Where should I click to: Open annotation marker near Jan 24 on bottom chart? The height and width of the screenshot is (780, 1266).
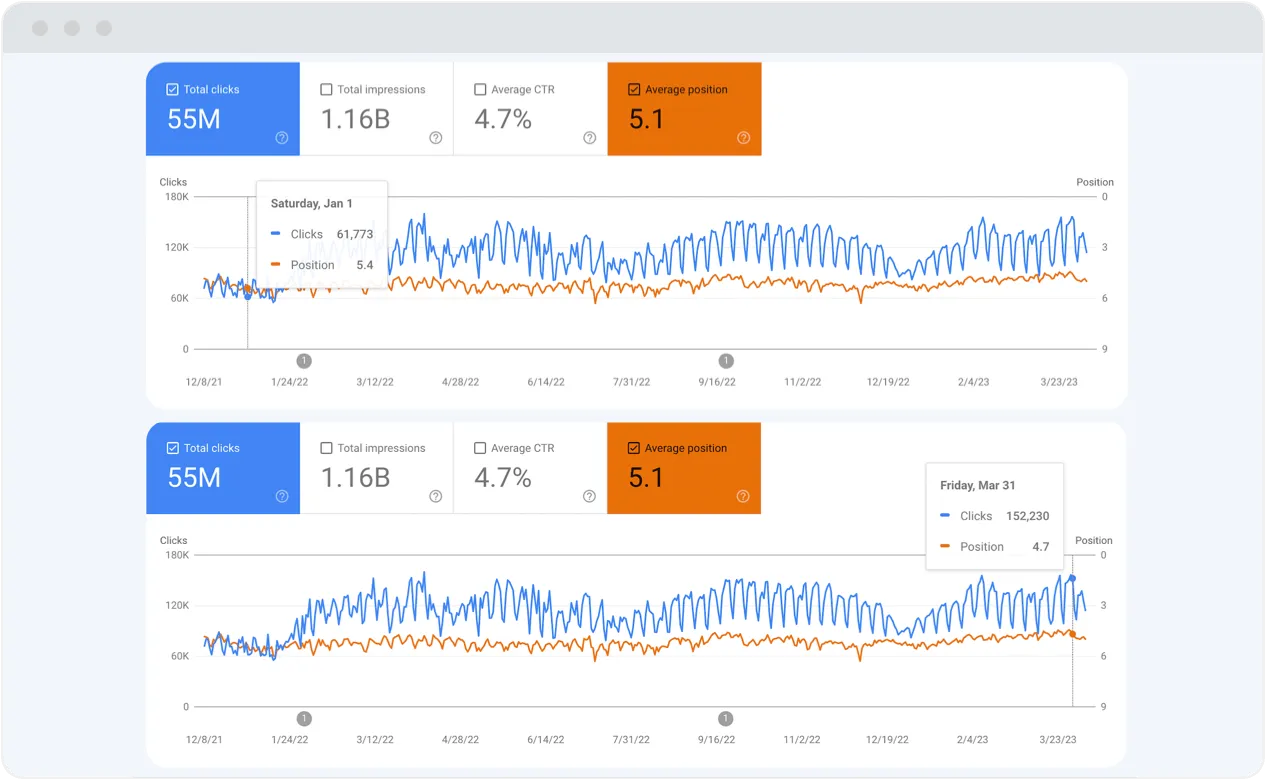pos(304,718)
